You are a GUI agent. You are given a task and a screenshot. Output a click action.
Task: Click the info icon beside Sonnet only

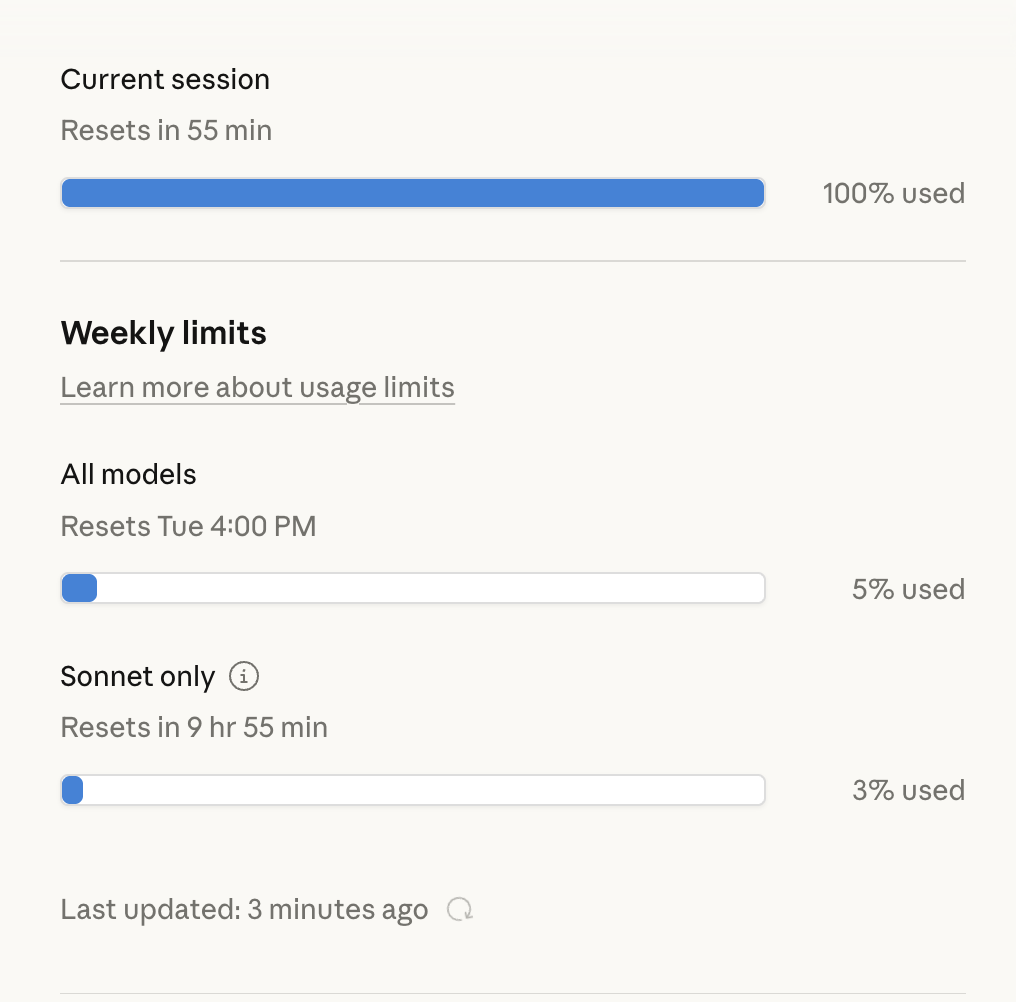click(x=244, y=677)
